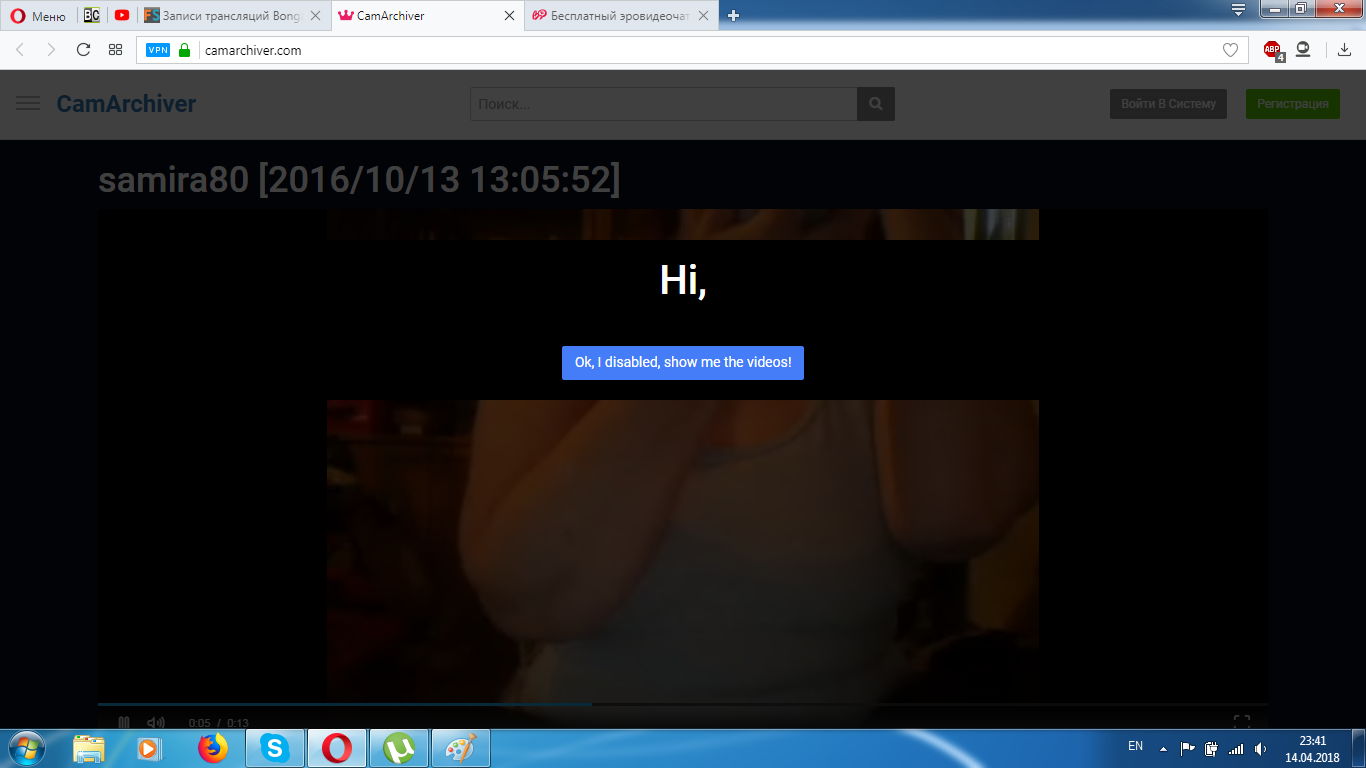Open Skype from the taskbar
The width and height of the screenshot is (1366, 768).
274,748
